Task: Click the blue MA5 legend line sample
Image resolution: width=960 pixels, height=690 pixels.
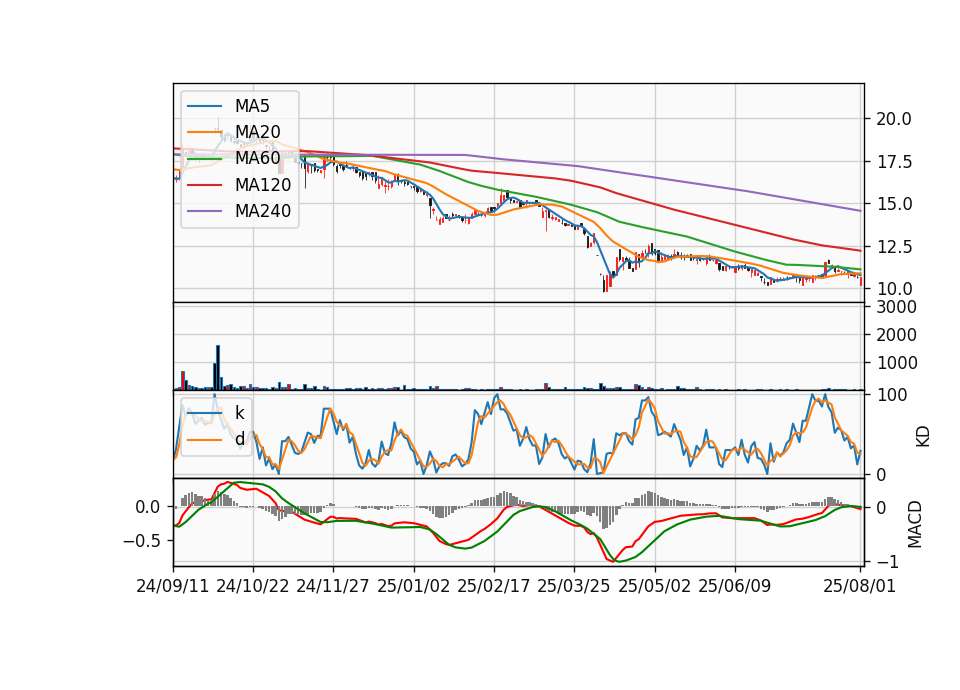Action: pyautogui.click(x=204, y=106)
